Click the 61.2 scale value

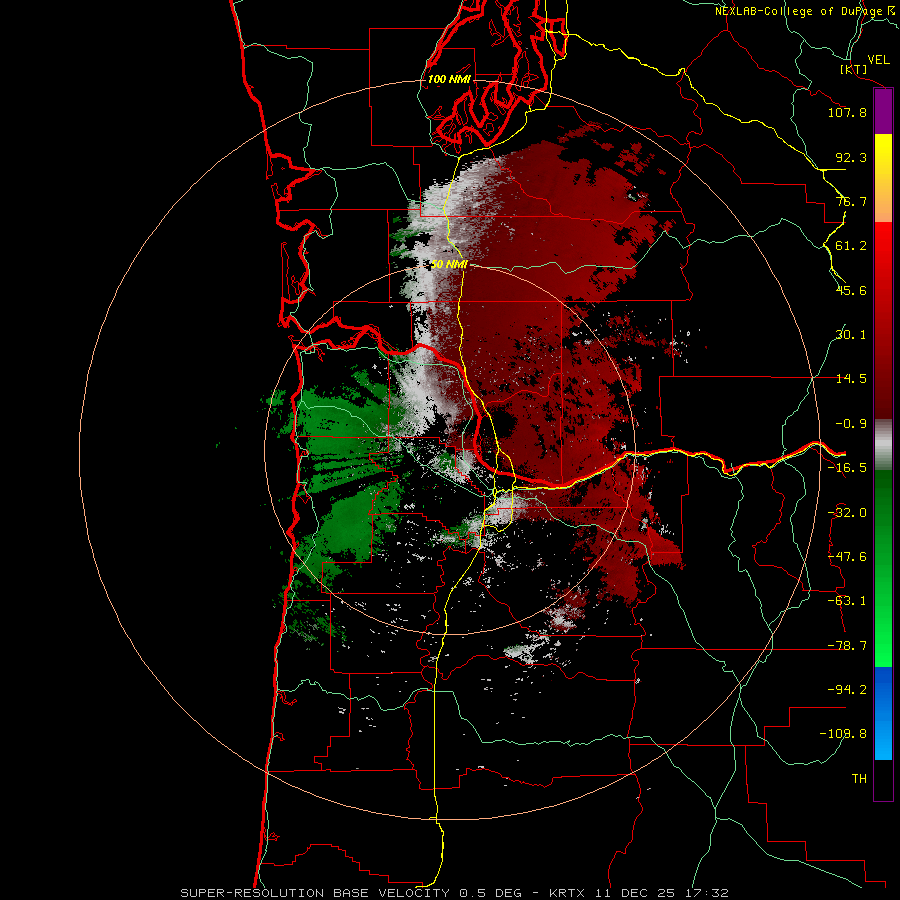click(x=851, y=246)
